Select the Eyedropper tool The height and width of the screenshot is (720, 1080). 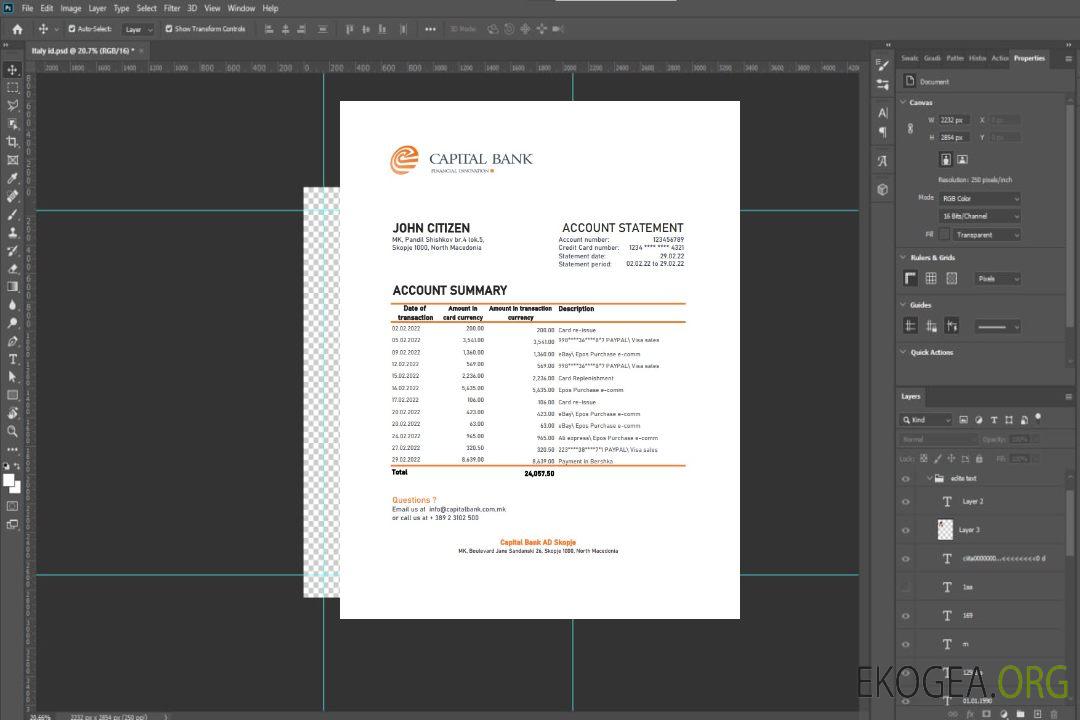pos(12,178)
